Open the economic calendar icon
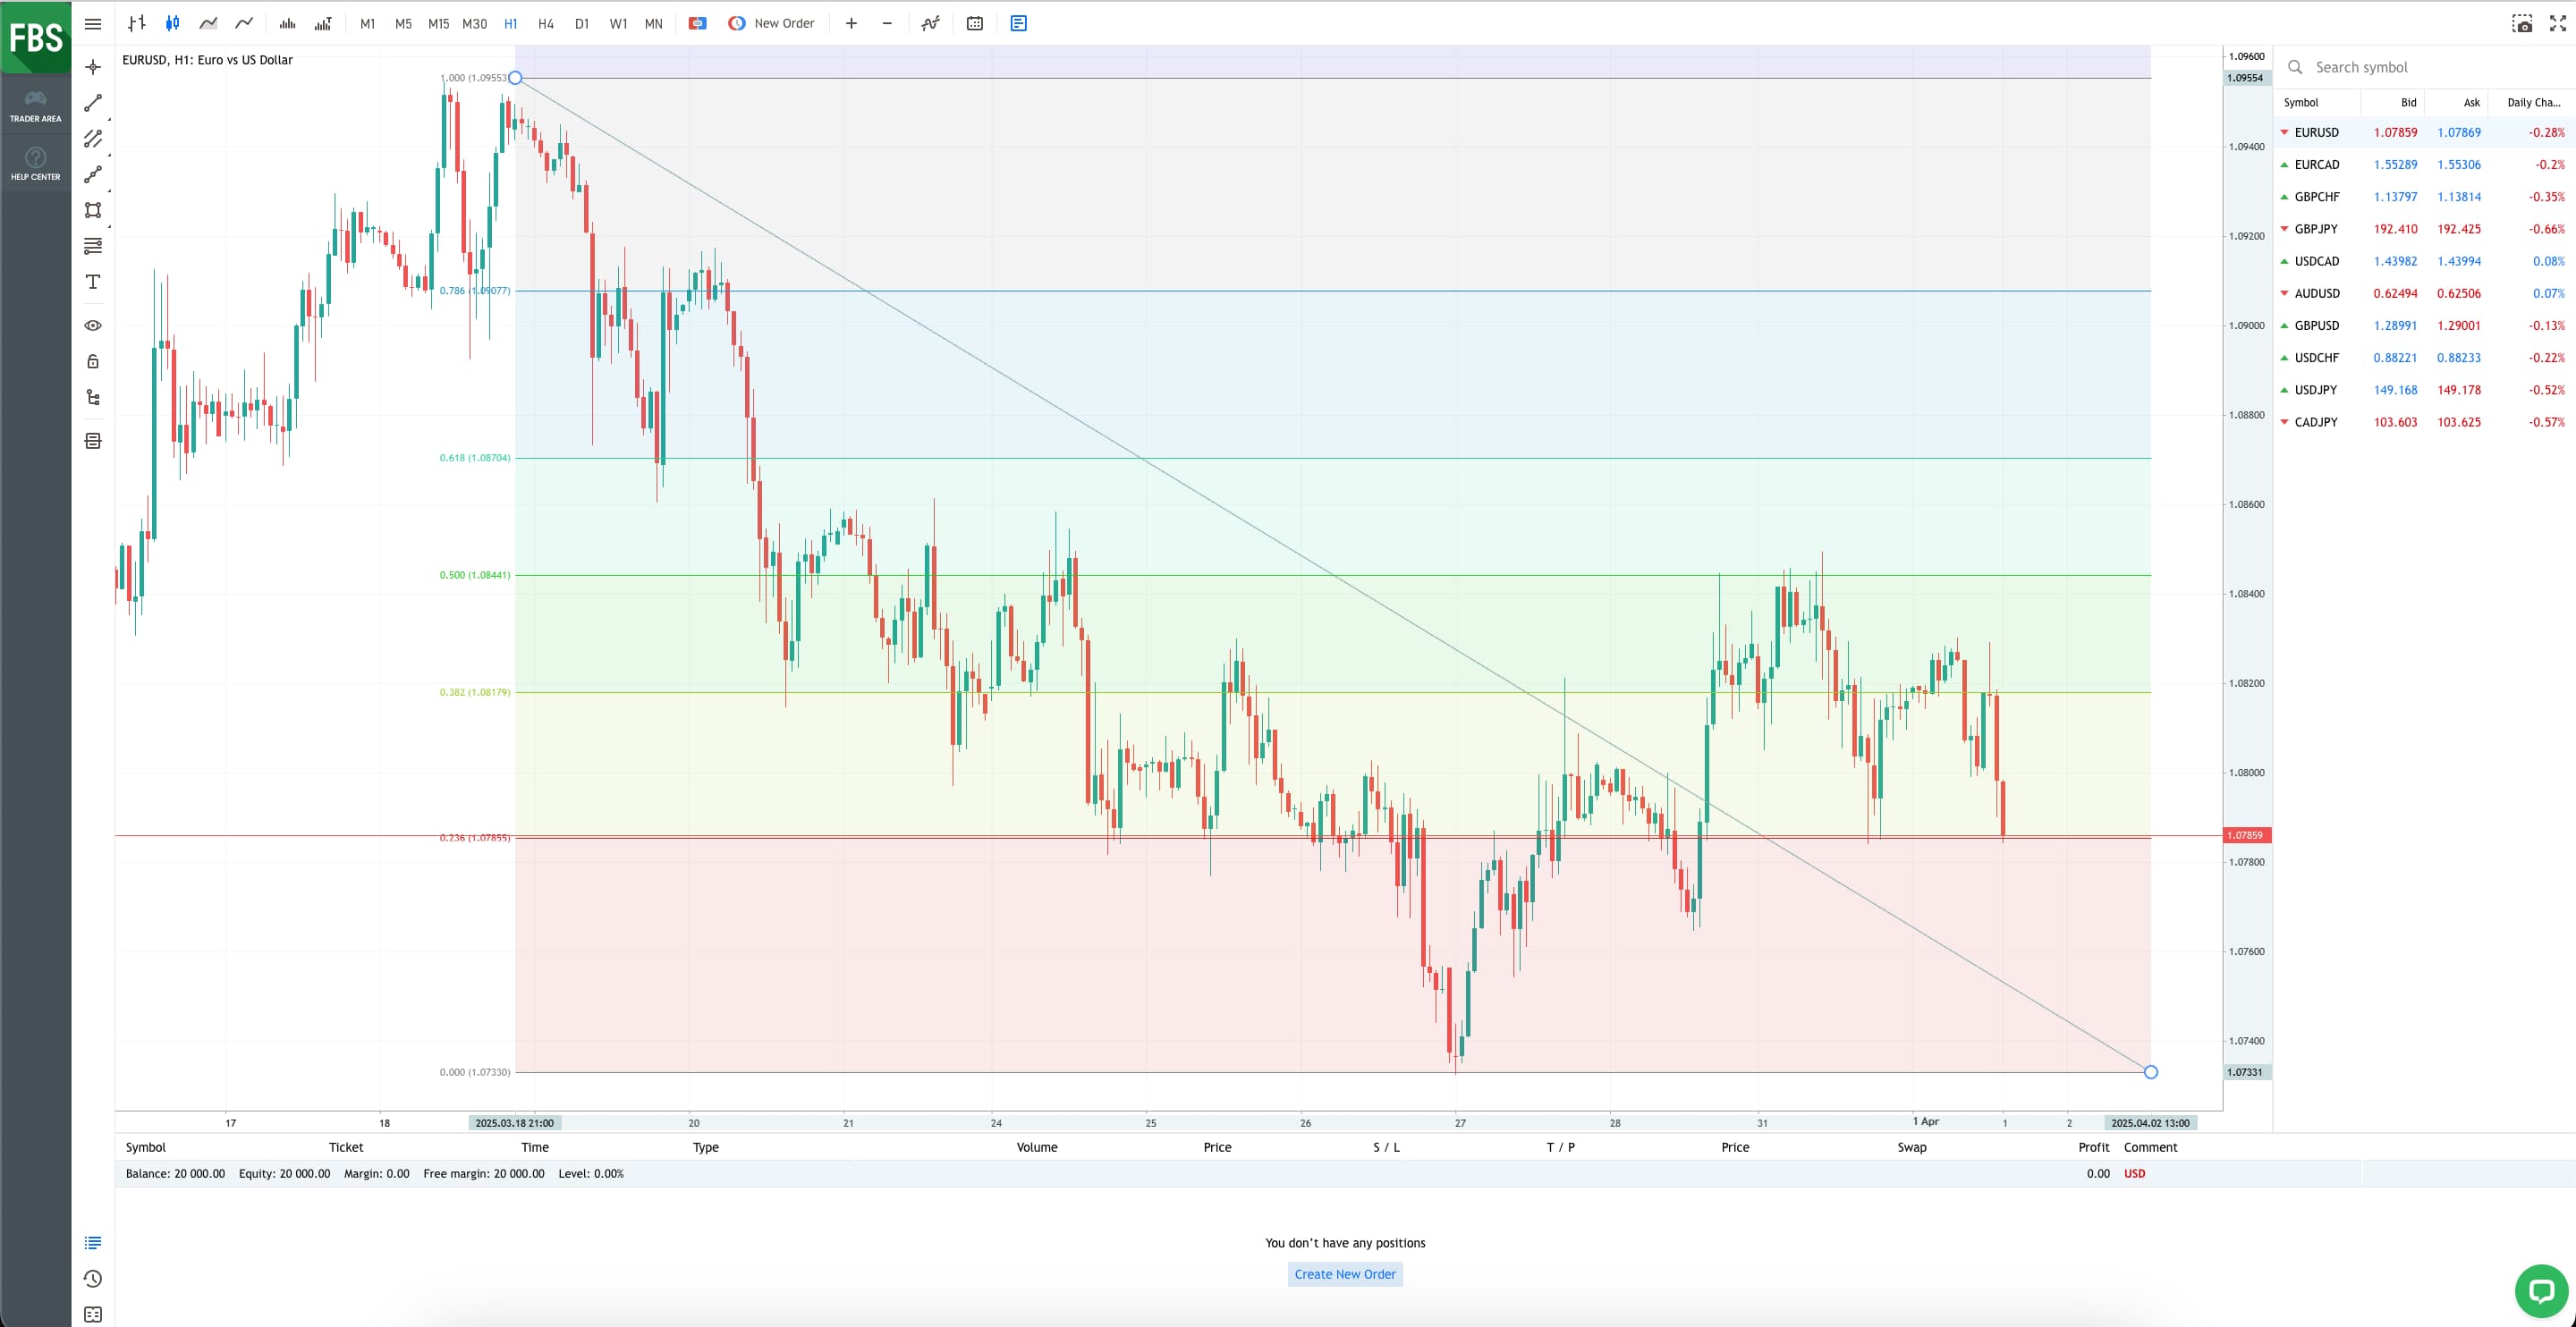This screenshot has width=2576, height=1327. tap(975, 23)
